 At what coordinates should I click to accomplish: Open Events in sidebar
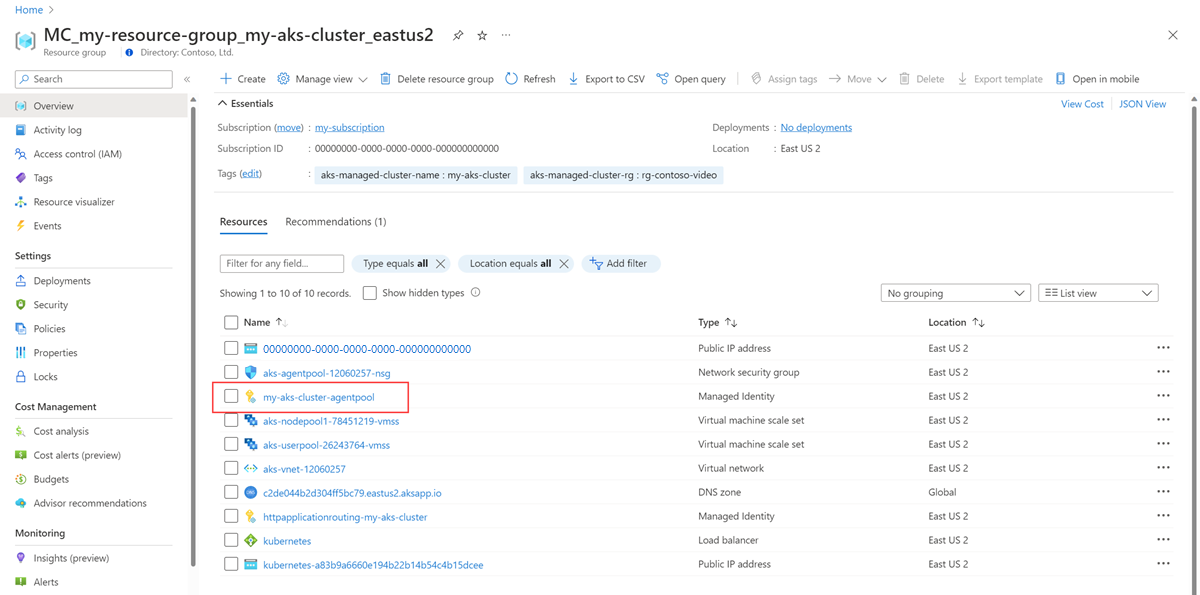coord(47,226)
